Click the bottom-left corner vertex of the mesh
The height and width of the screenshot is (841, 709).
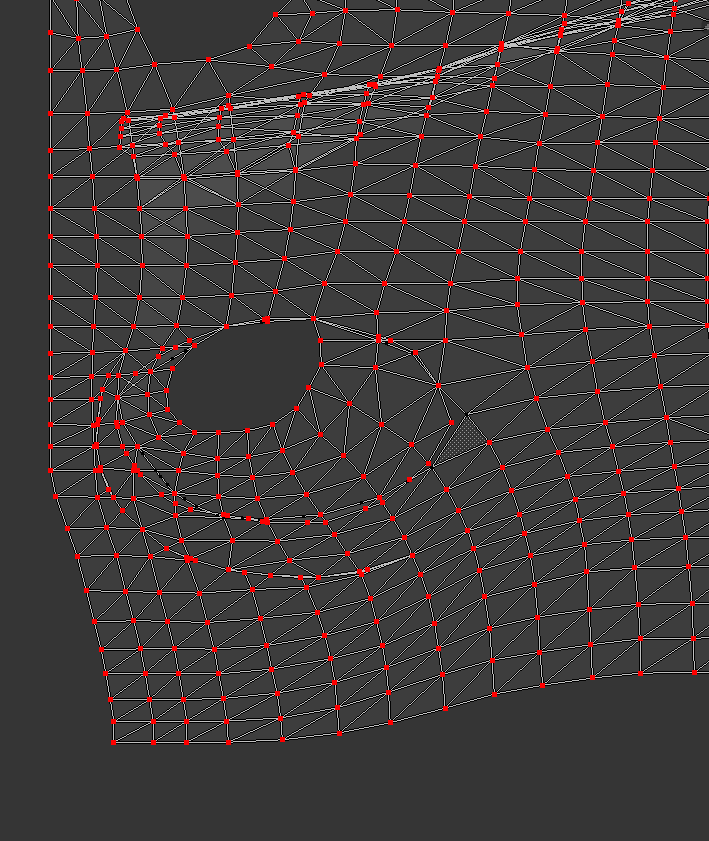pyautogui.click(x=113, y=743)
